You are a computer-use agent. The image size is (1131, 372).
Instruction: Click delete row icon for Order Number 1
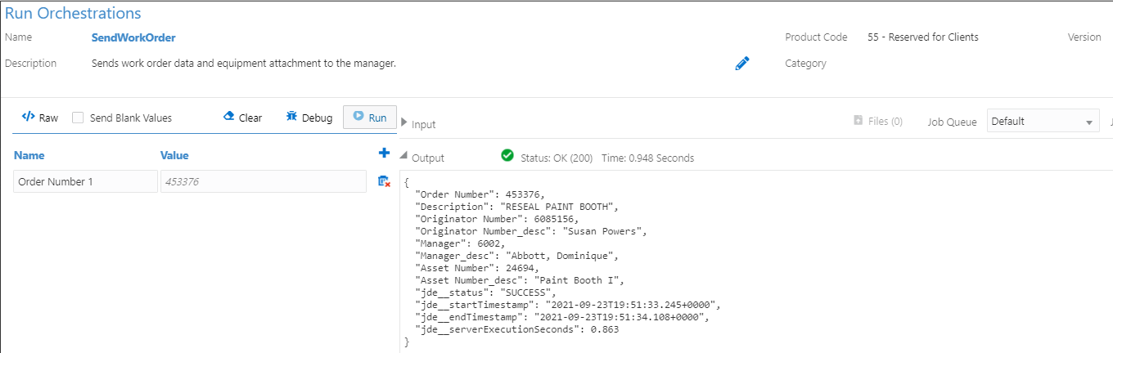pyautogui.click(x=384, y=182)
